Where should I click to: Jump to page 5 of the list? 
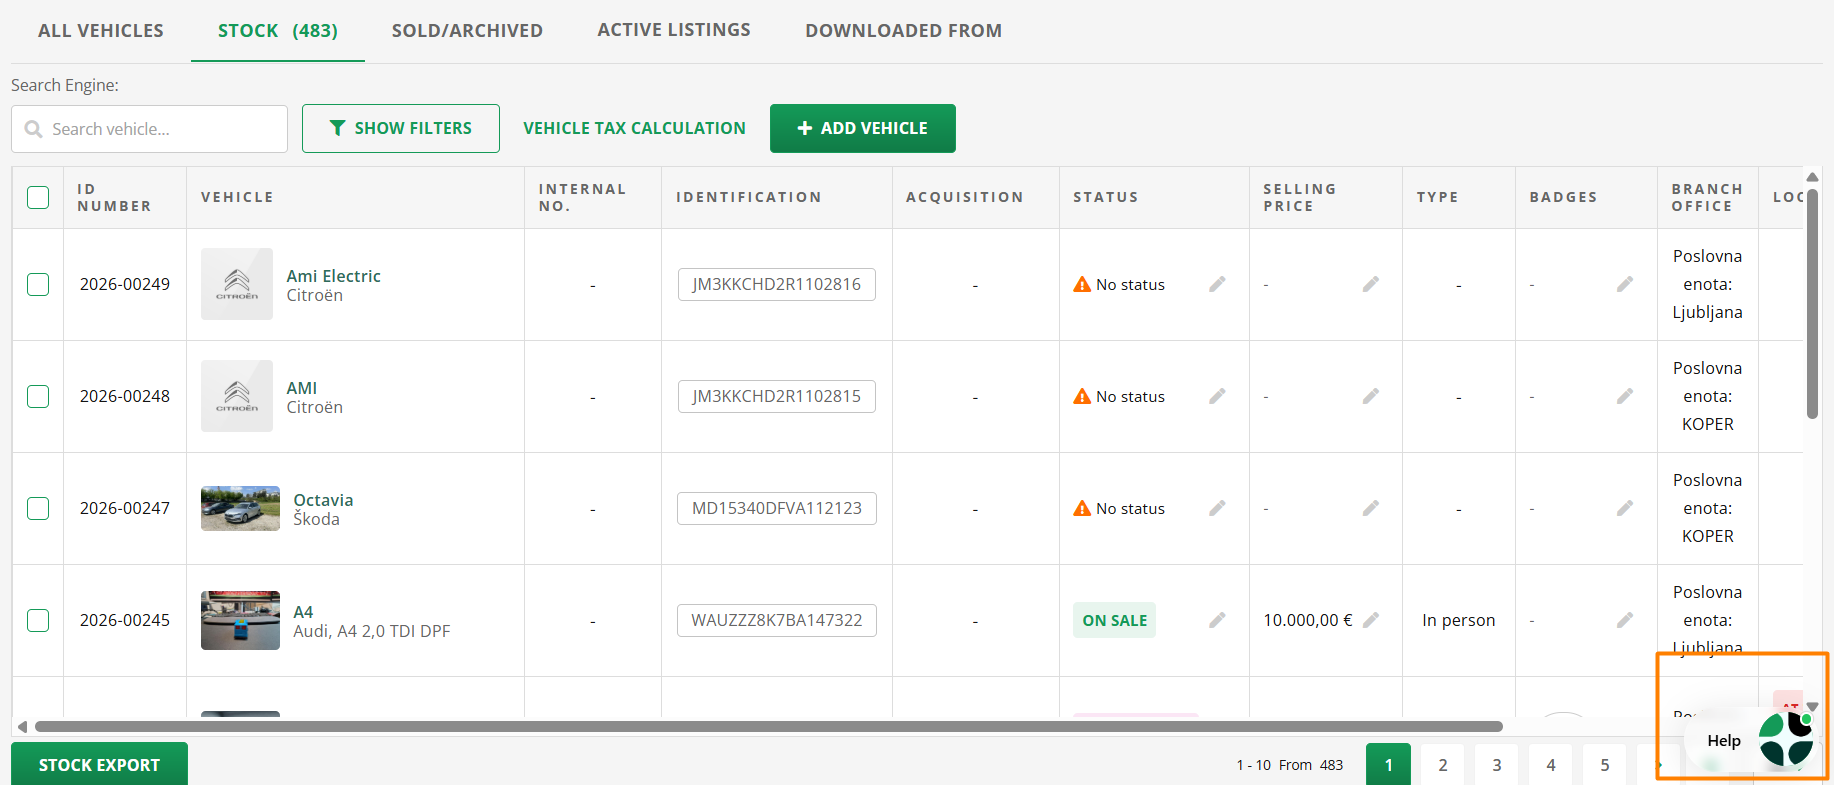(x=1605, y=764)
